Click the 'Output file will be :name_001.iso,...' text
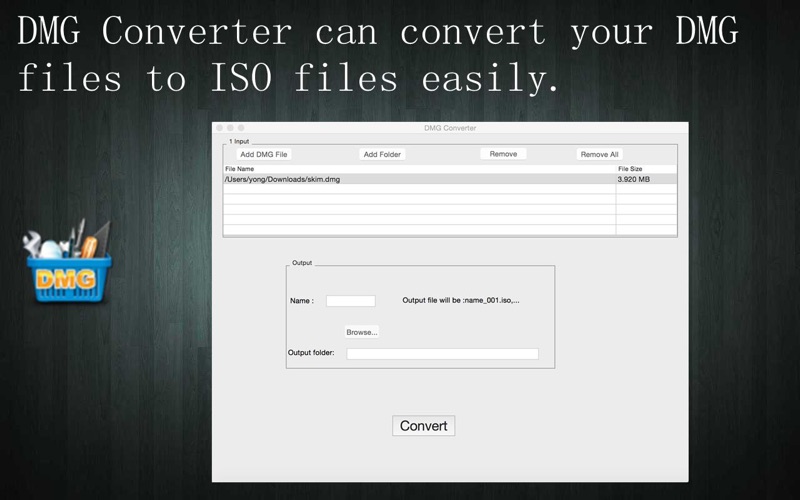The height and width of the screenshot is (500, 800). click(461, 301)
